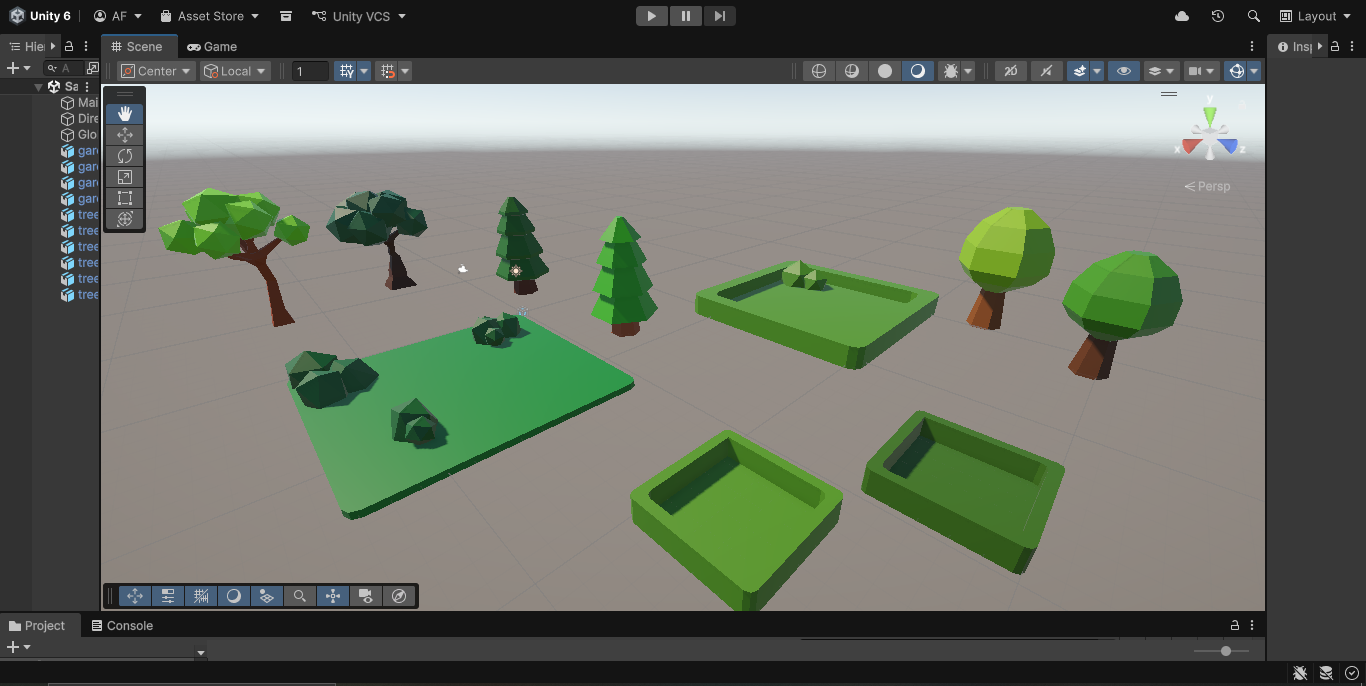Click the bug icon in status bar

1300,673
